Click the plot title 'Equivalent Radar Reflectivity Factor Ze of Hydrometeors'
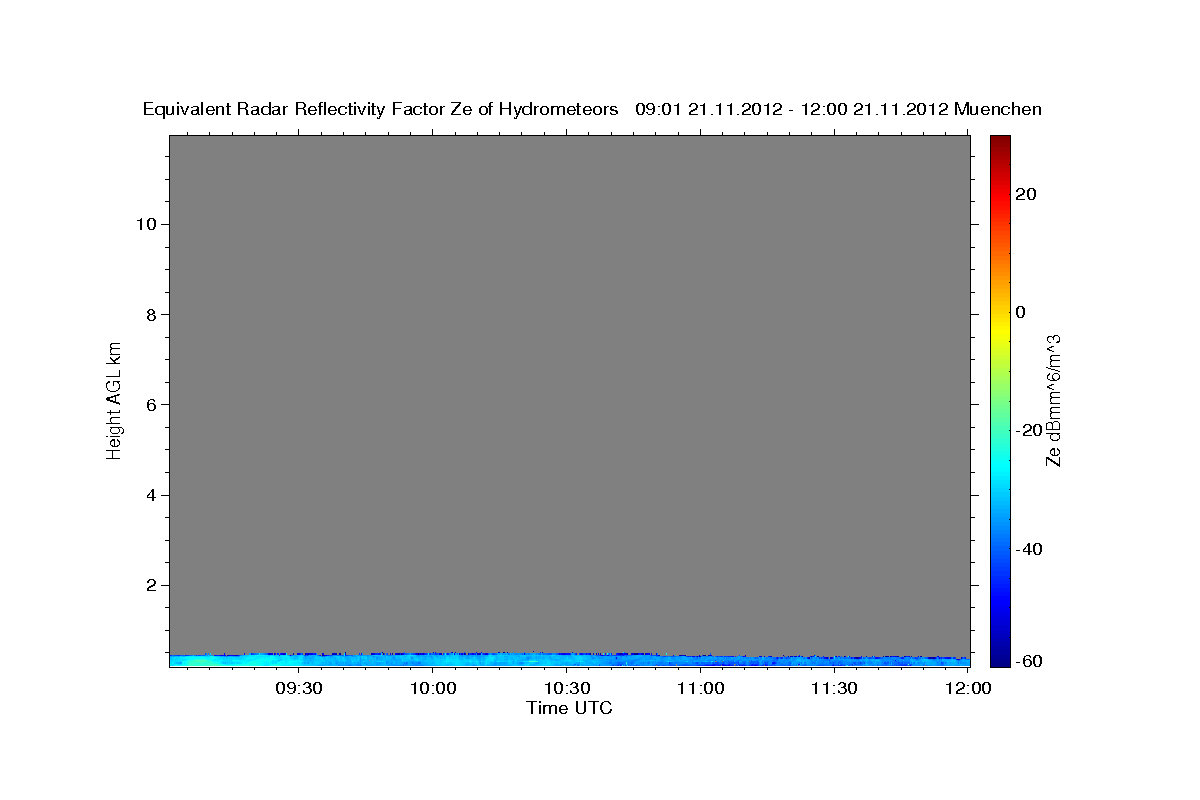 coord(381,110)
